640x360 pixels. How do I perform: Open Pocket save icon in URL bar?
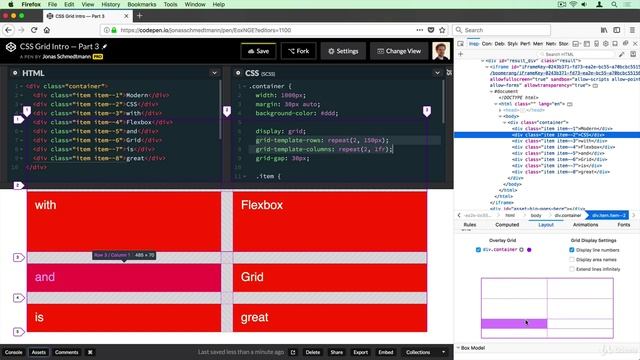[x=431, y=30]
